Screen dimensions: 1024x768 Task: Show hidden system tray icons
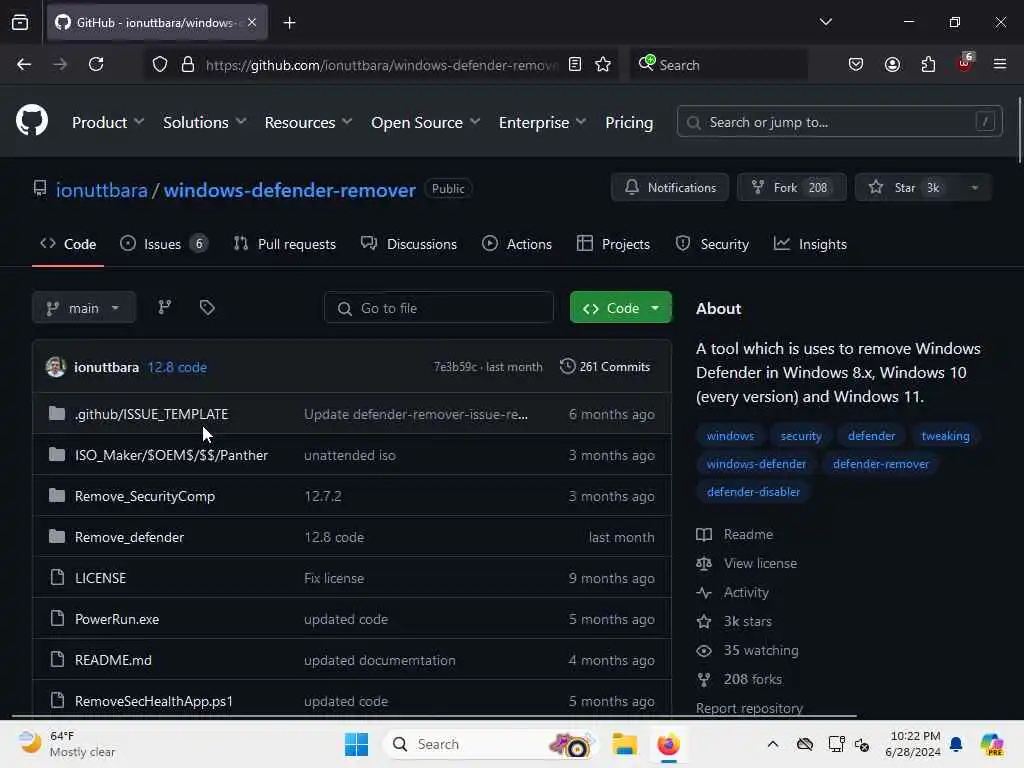pyautogui.click(x=773, y=744)
